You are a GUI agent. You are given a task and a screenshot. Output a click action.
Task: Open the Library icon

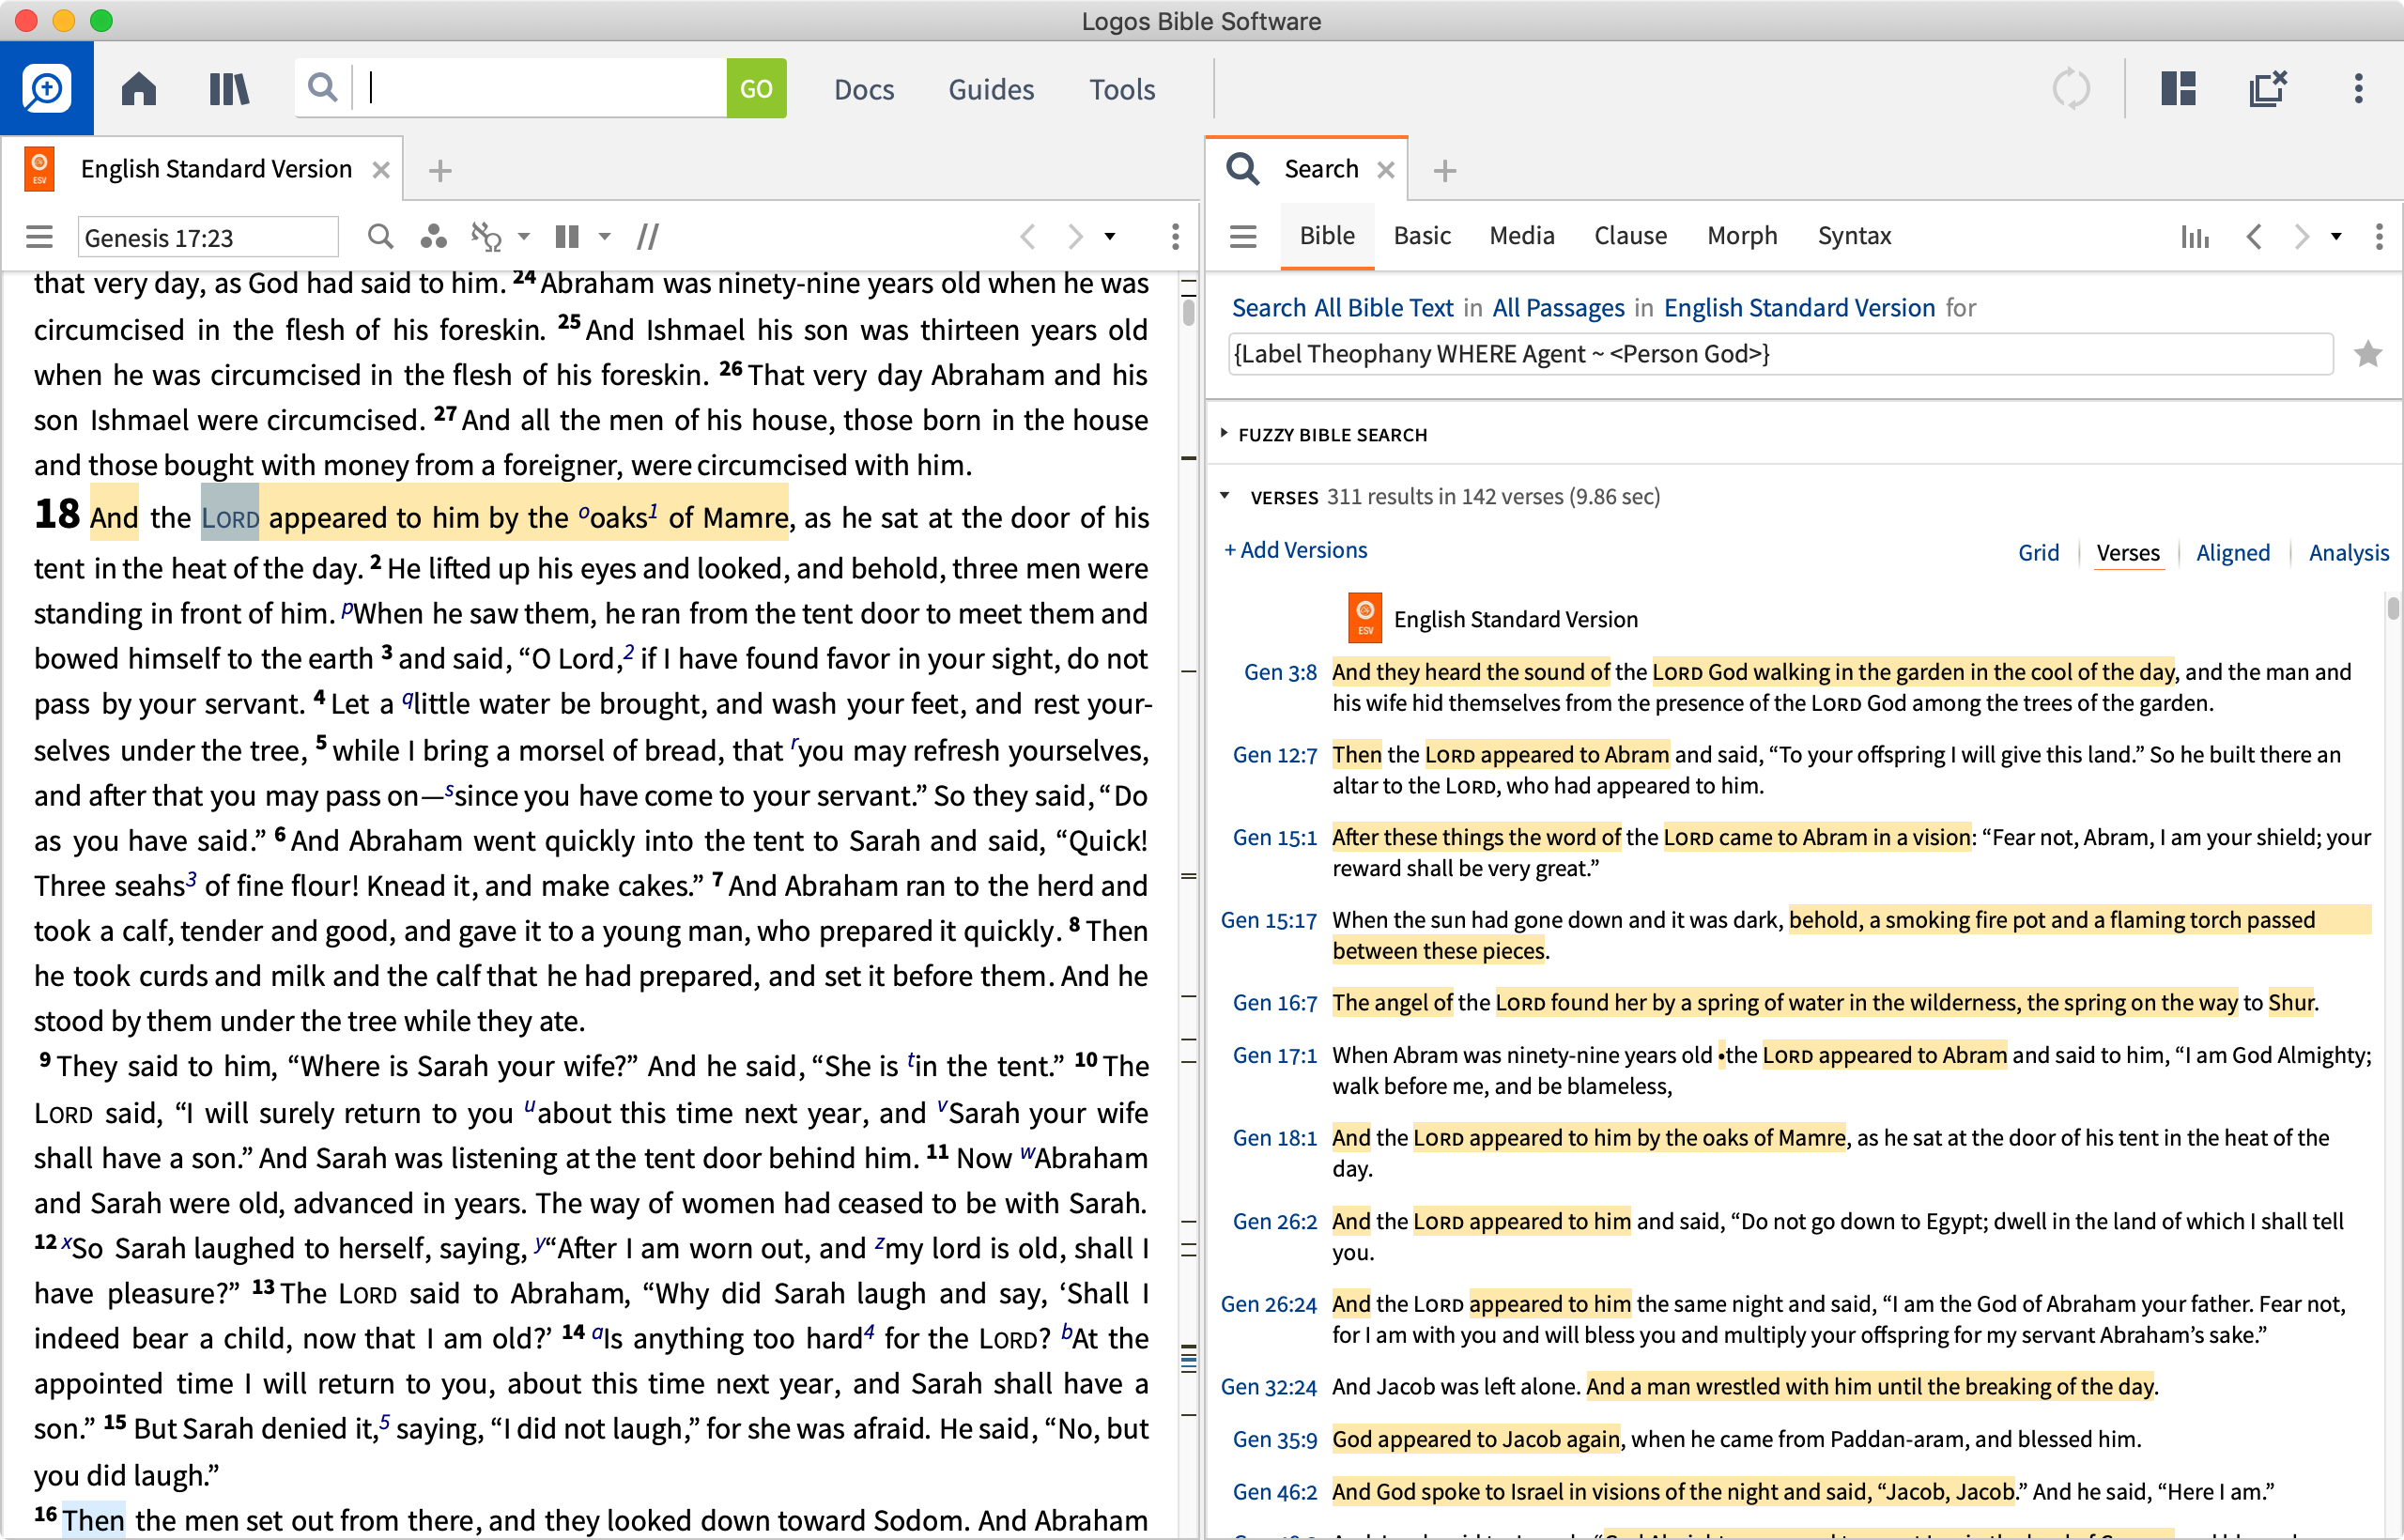tap(229, 89)
